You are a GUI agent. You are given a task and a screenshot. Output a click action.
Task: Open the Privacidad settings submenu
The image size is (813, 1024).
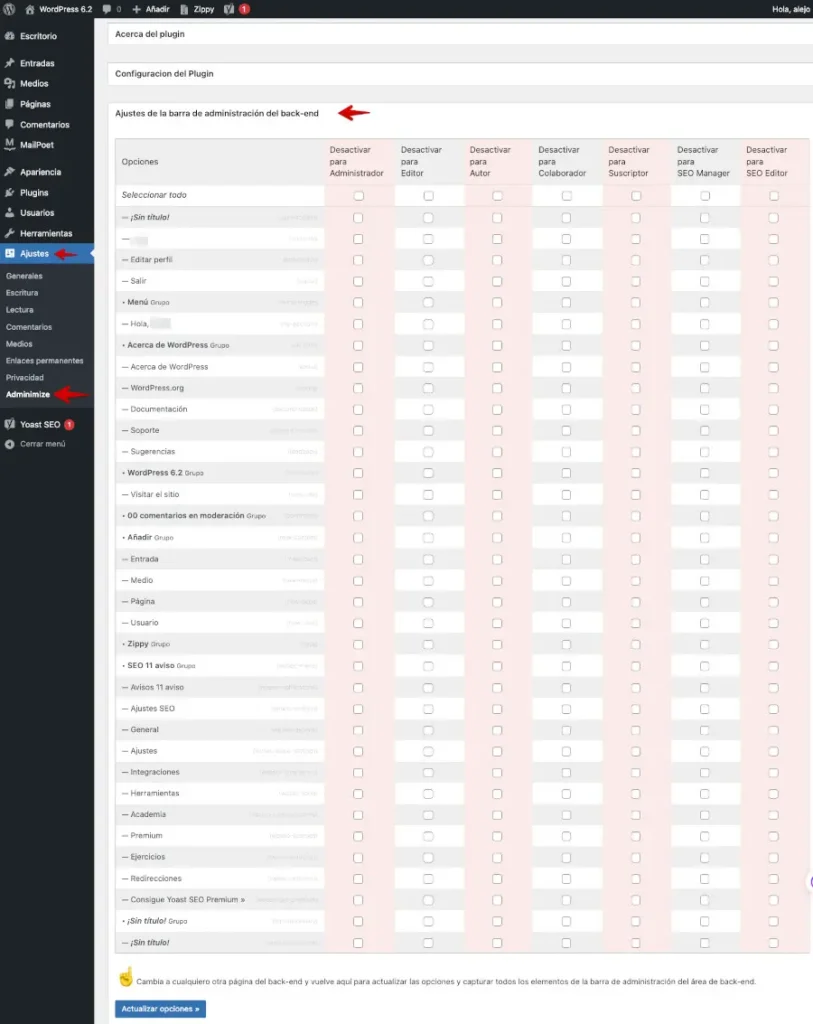[25, 377]
